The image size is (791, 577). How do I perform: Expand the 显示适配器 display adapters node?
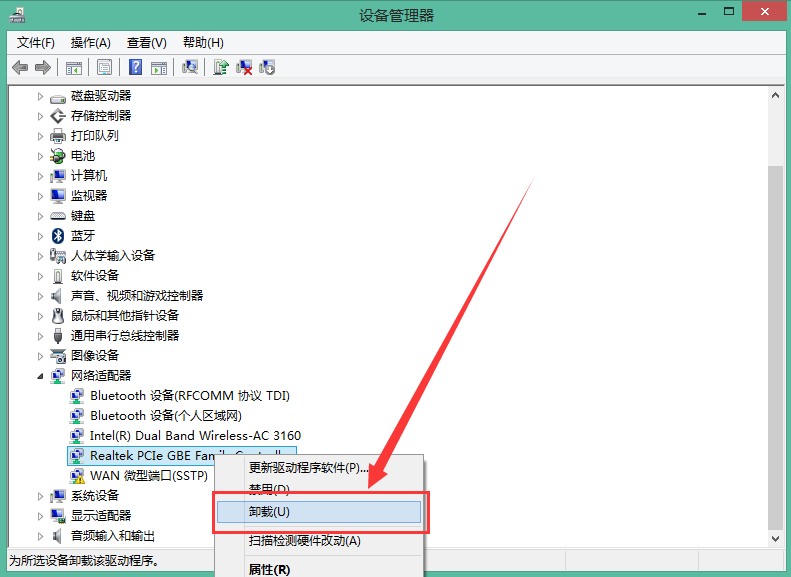coord(41,516)
